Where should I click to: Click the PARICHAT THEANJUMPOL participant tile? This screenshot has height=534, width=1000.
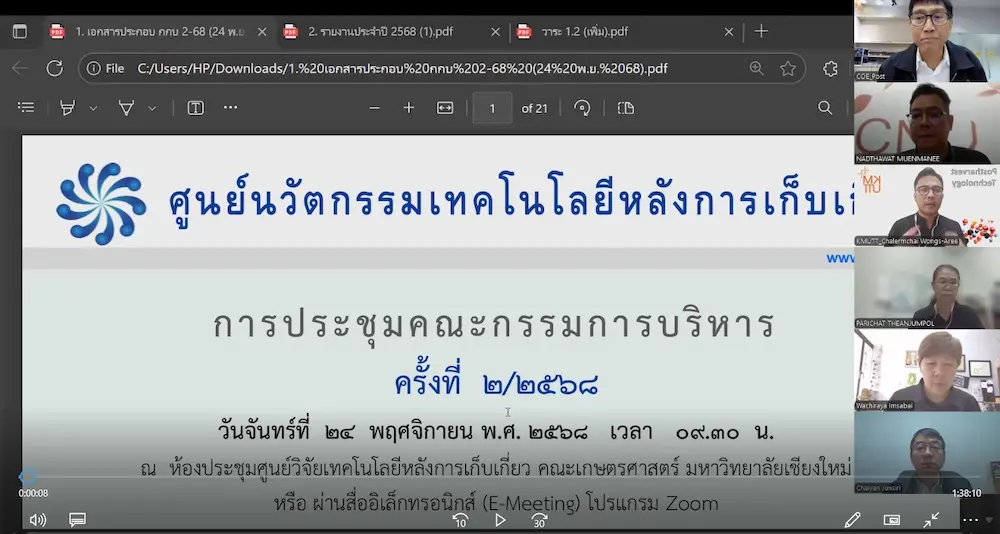(927, 288)
